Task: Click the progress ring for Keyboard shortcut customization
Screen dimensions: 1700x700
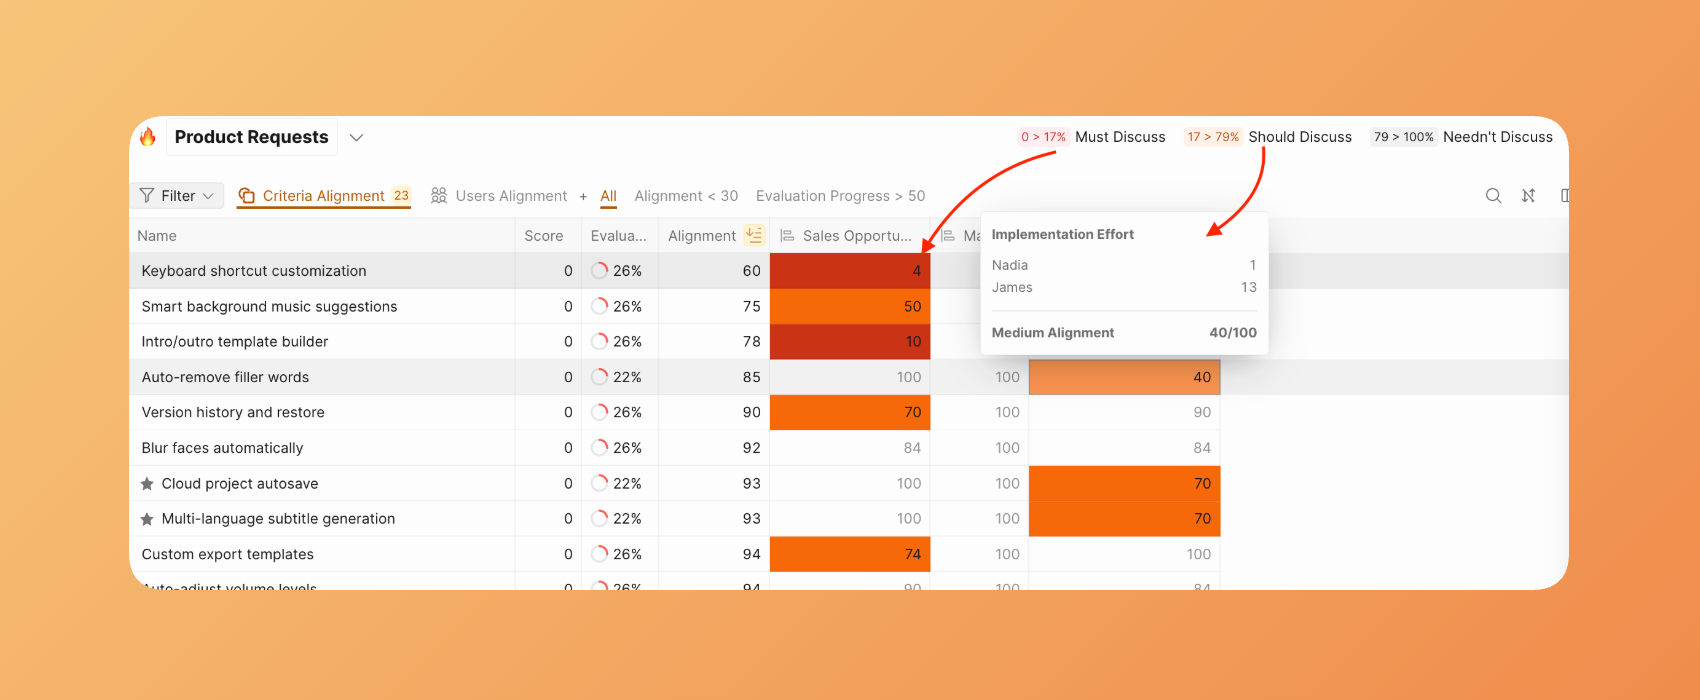Action: (600, 271)
